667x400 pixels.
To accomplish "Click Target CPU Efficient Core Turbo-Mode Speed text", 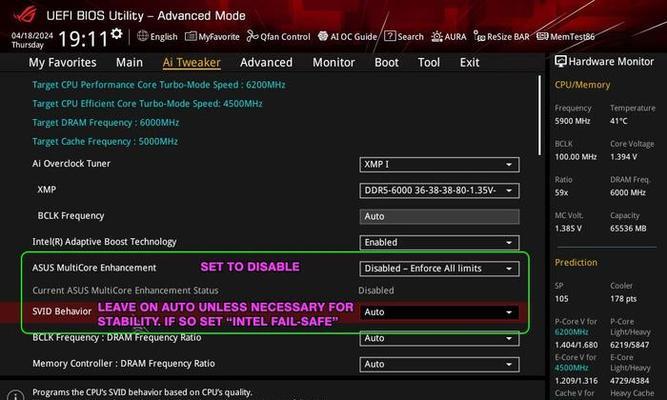I will pyautogui.click(x=147, y=104).
